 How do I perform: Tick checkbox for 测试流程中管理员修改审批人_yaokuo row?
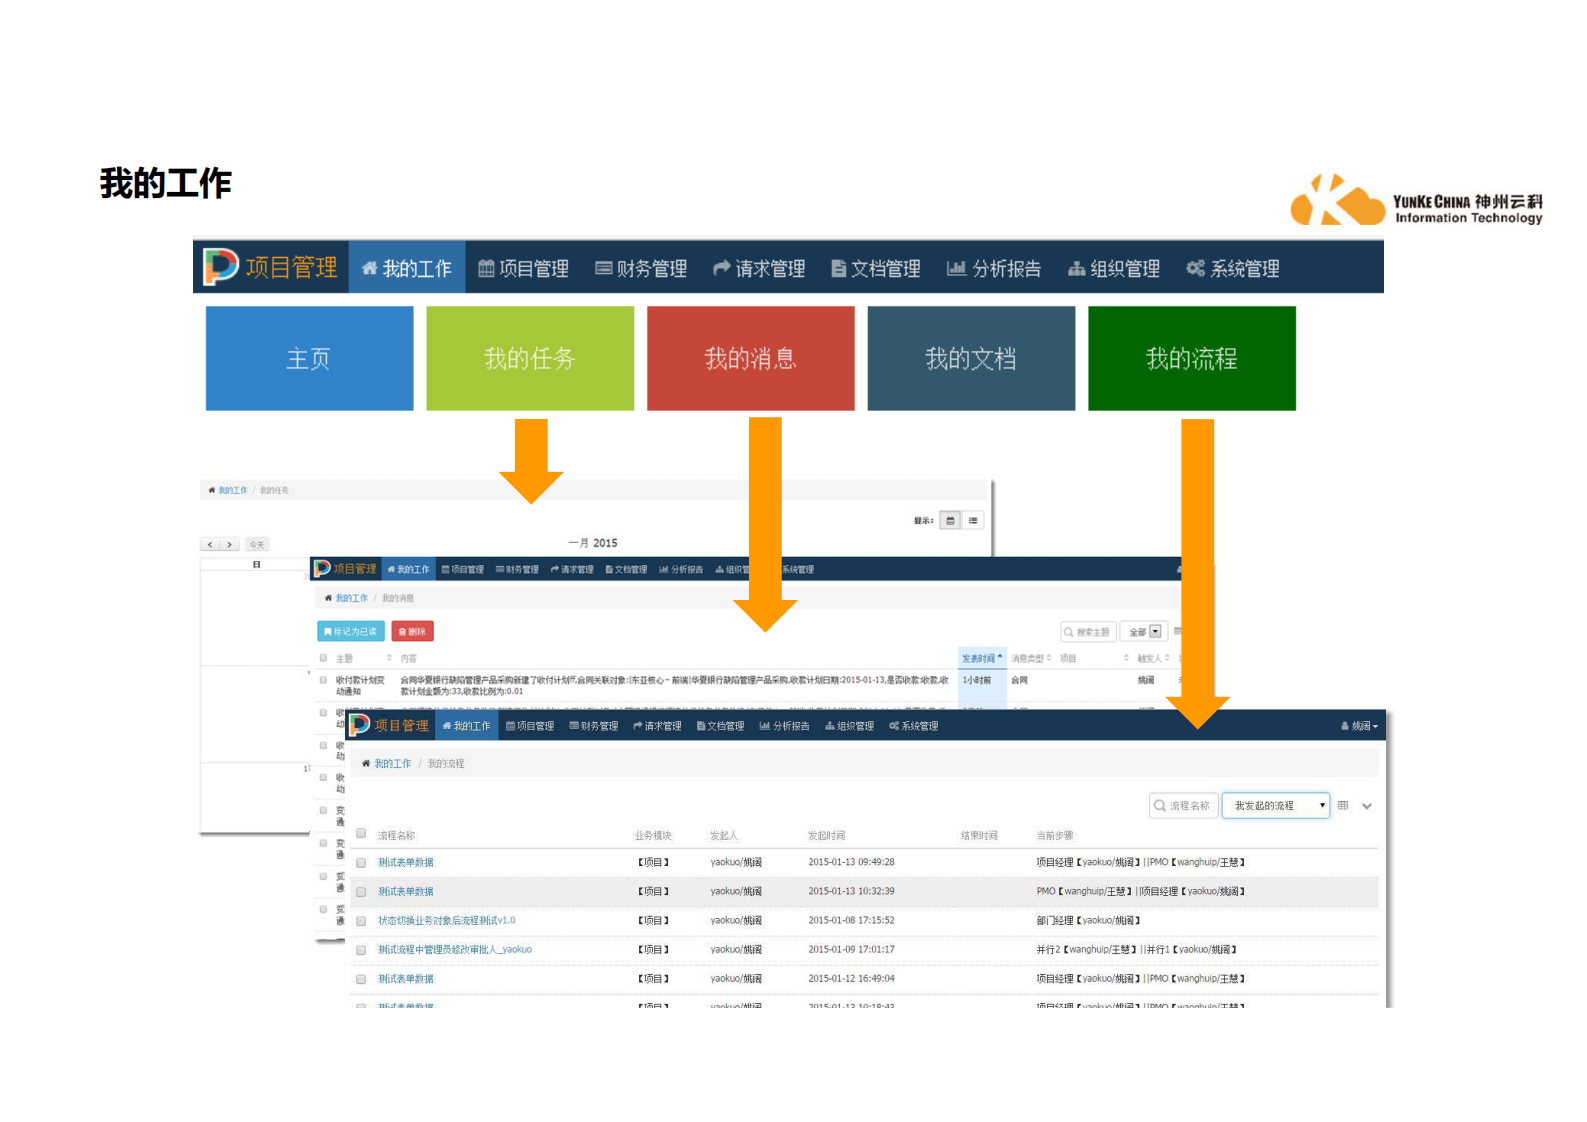tap(361, 950)
